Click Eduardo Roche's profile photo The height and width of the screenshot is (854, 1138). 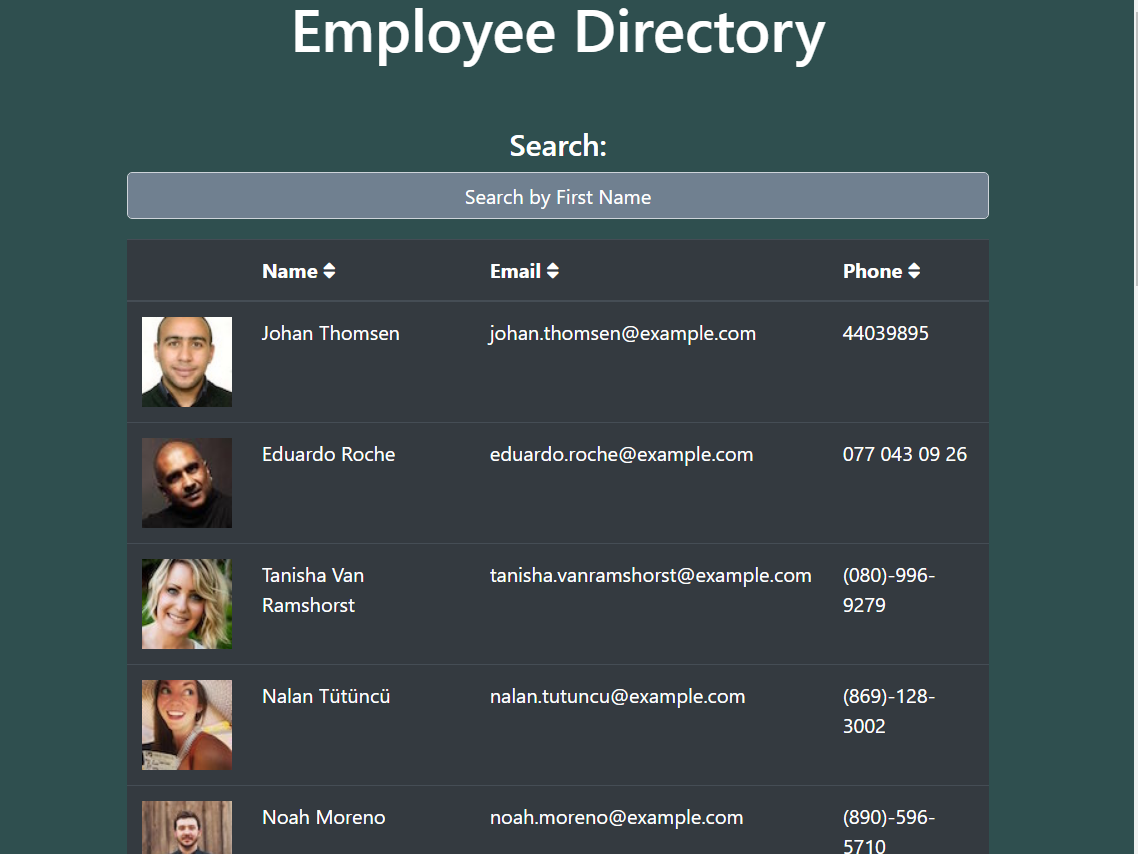click(x=187, y=483)
